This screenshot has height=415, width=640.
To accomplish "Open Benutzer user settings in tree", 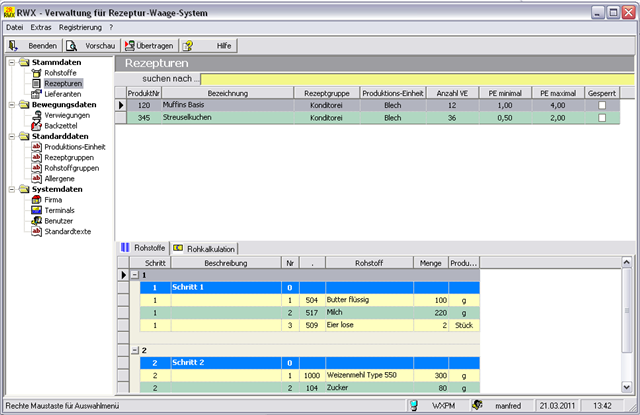I will (x=58, y=221).
